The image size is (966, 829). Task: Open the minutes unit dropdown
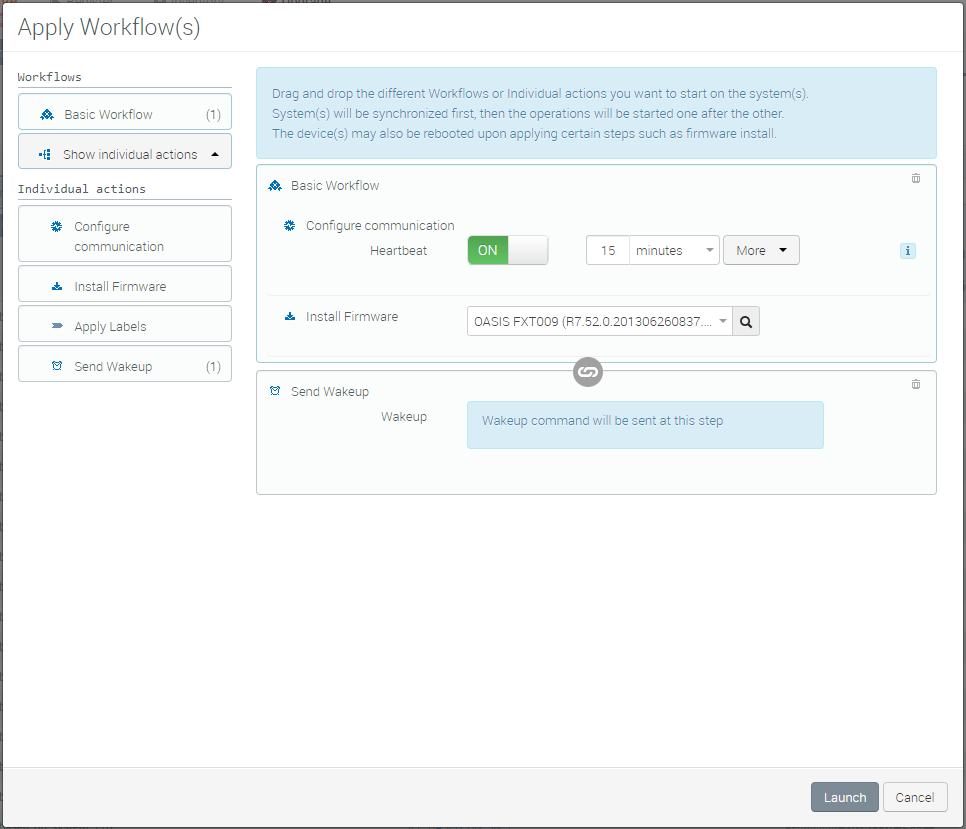tap(675, 251)
